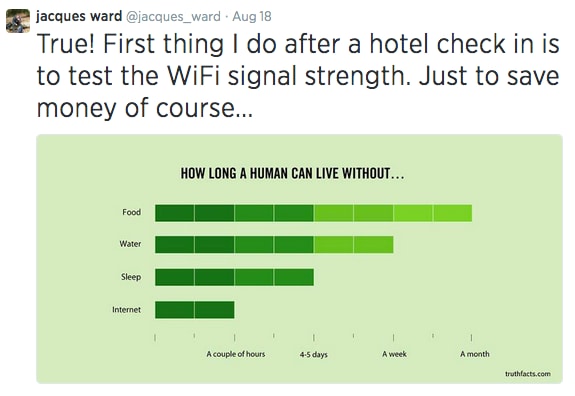Click the Sleep row label

tap(131, 277)
